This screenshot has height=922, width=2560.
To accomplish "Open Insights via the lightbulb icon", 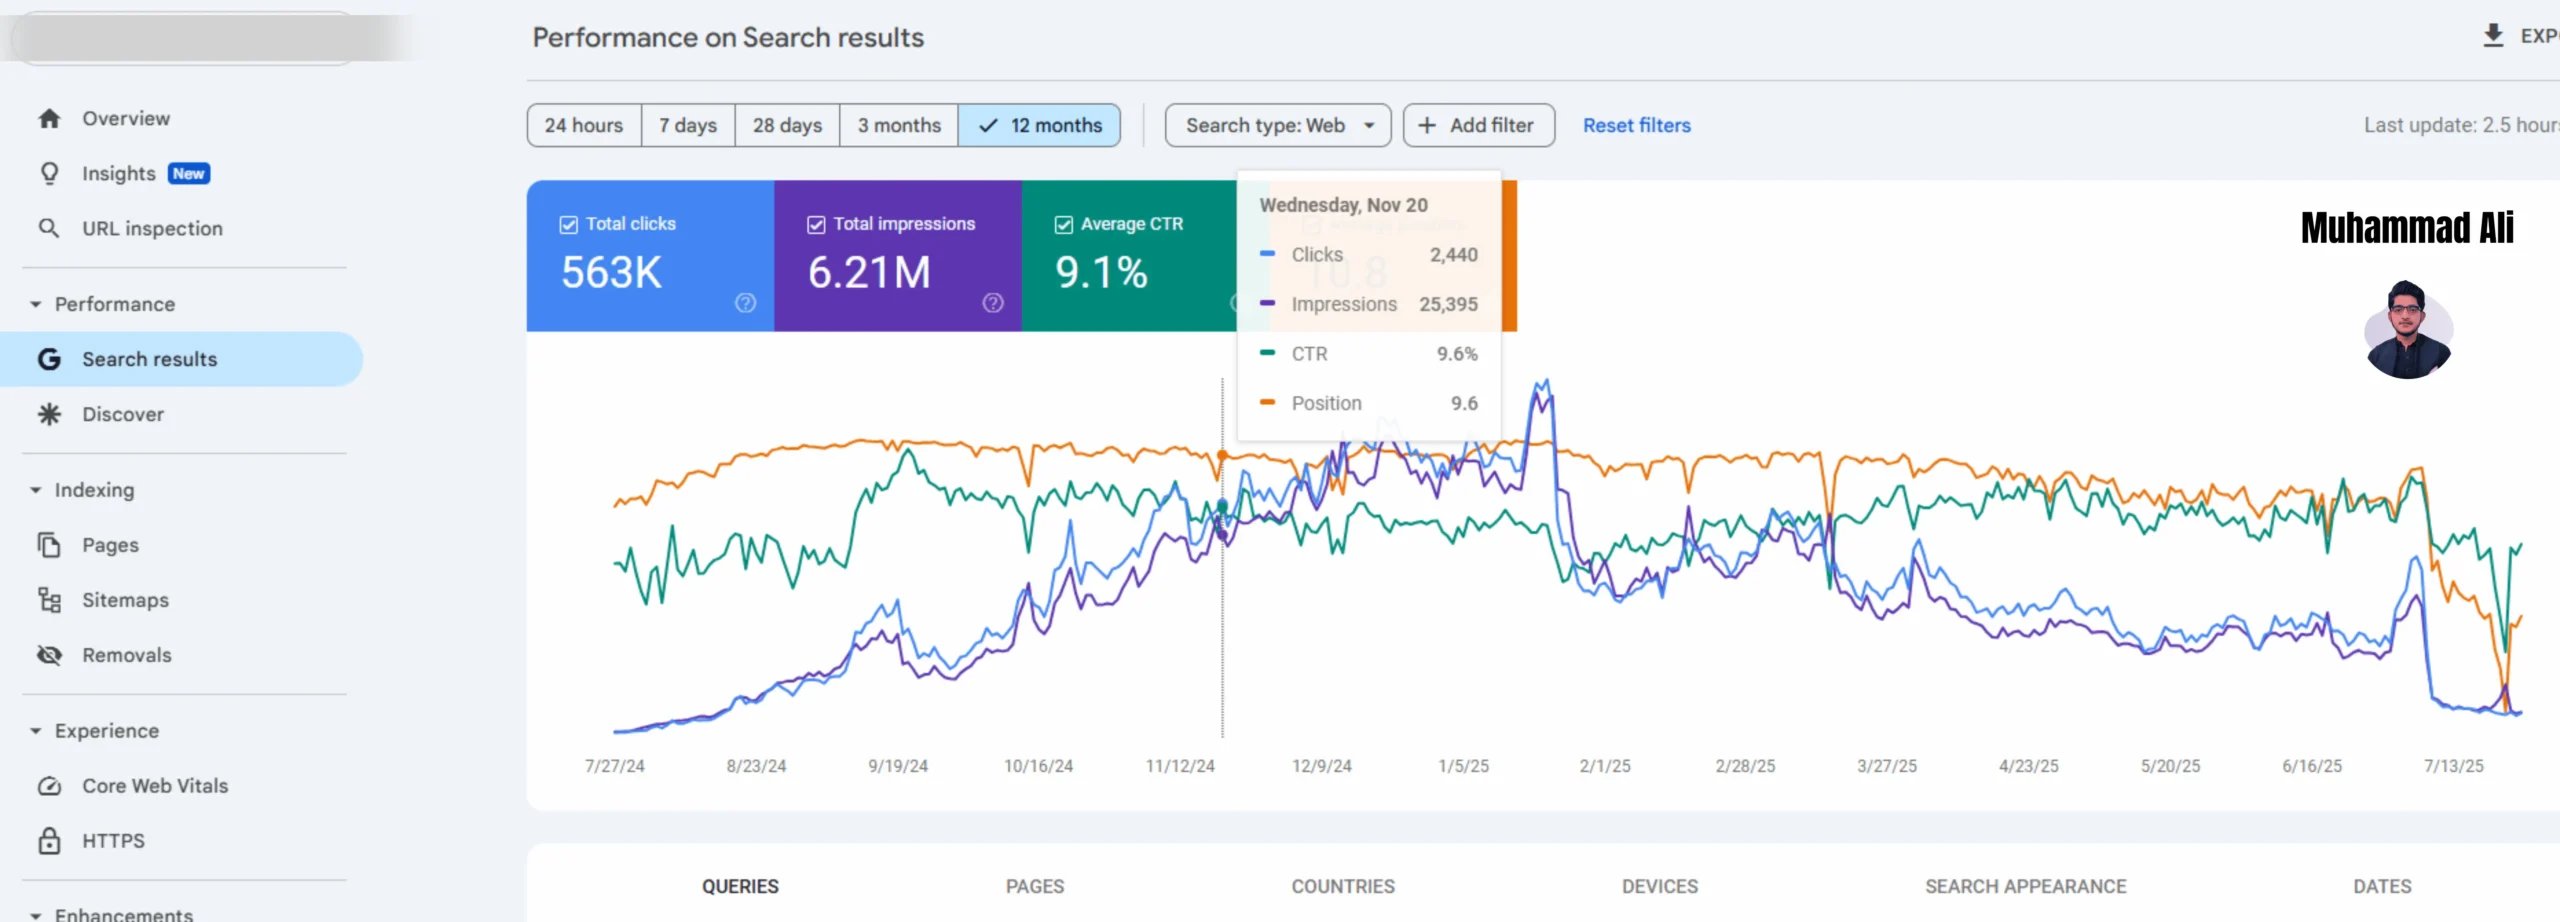I will click(49, 174).
